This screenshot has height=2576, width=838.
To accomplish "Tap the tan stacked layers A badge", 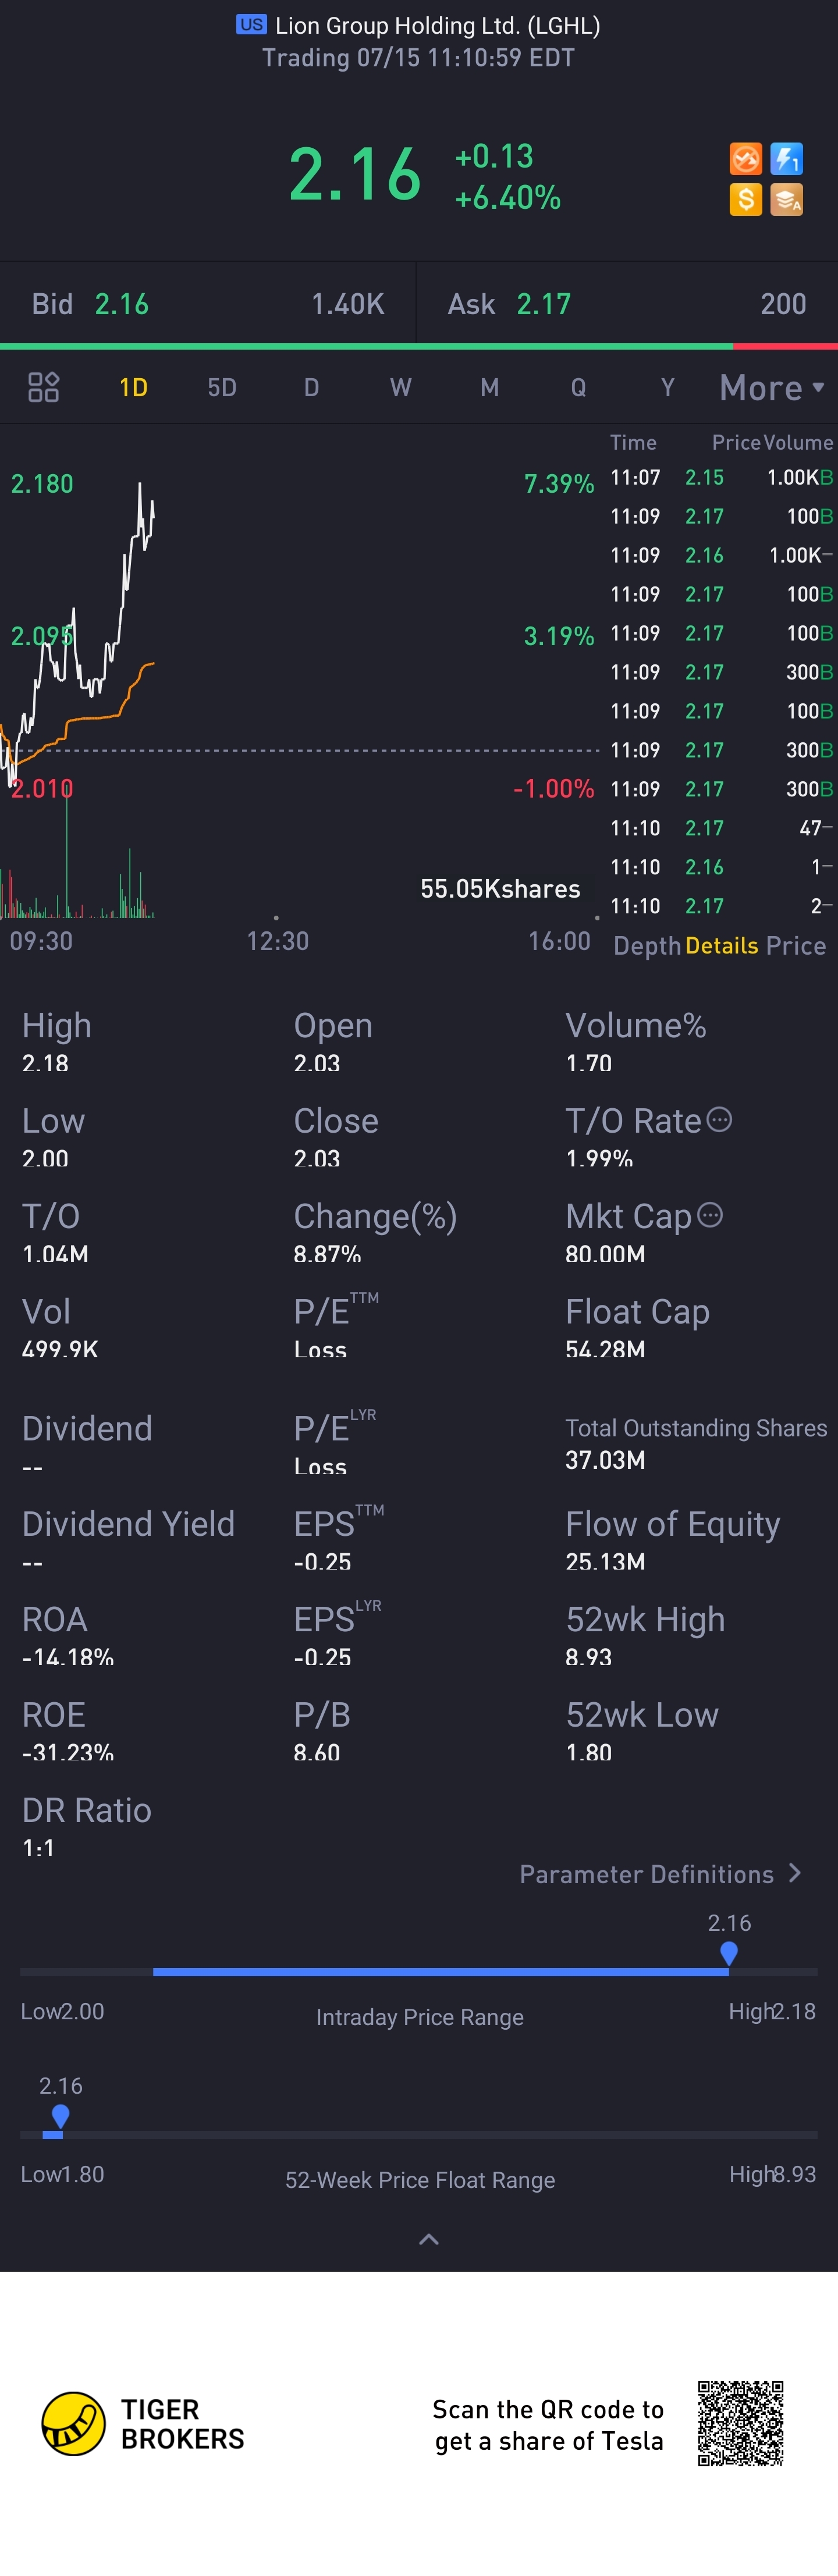I will tap(787, 200).
